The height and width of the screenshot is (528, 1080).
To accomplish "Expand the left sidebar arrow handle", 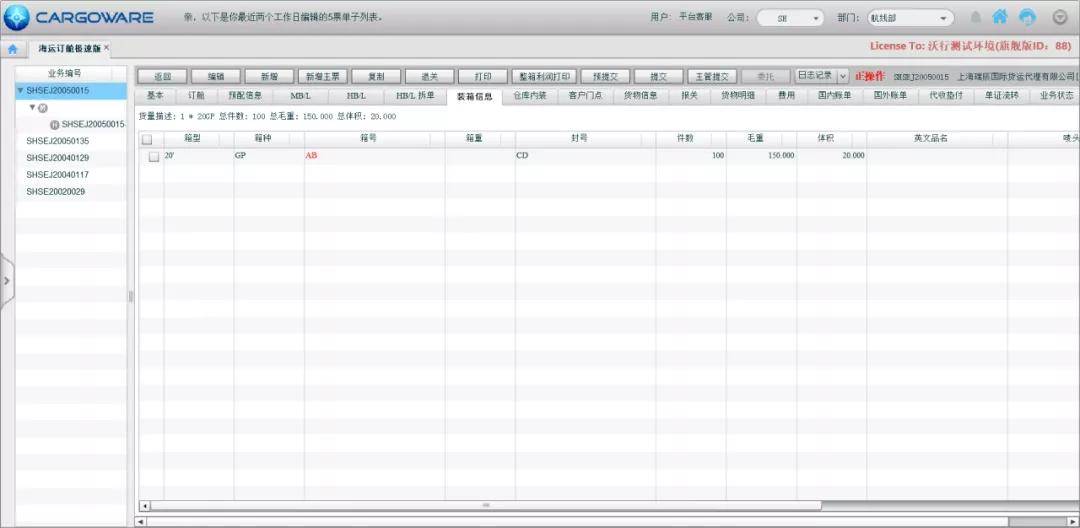I will pyautogui.click(x=6, y=281).
